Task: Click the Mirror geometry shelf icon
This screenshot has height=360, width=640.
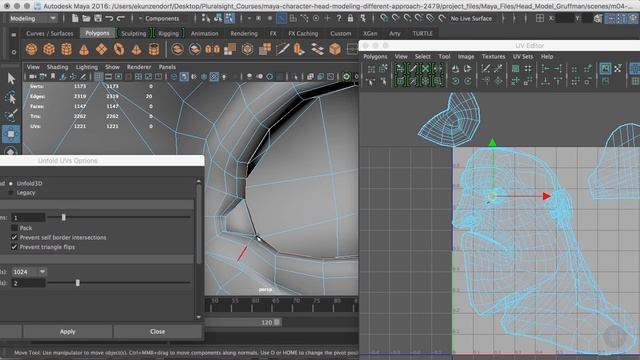Action: (x=212, y=49)
